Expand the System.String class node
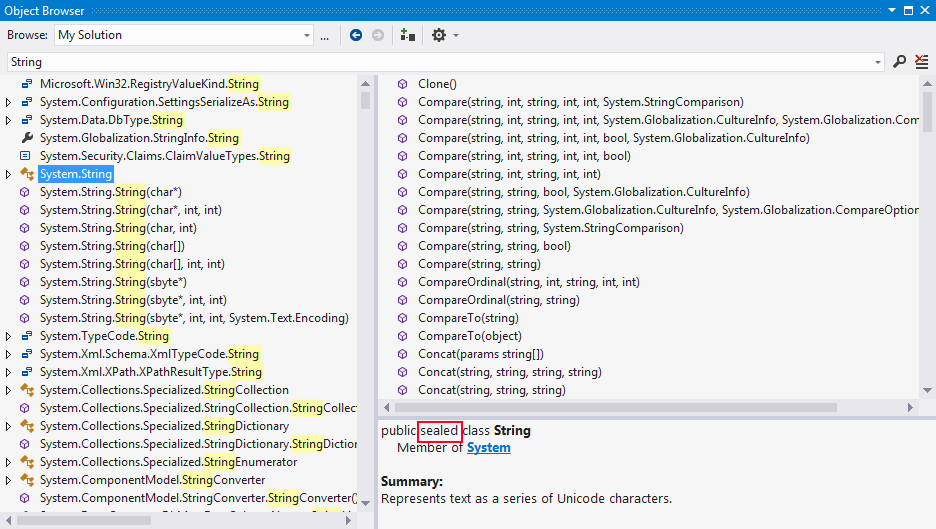 click(8, 174)
